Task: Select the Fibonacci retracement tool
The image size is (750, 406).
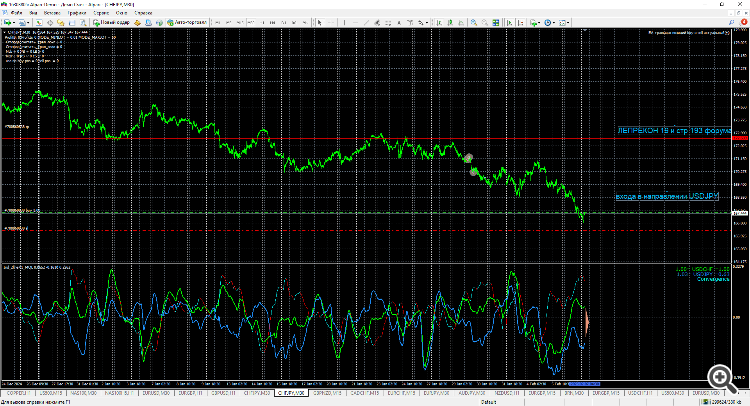Action: 388,22
